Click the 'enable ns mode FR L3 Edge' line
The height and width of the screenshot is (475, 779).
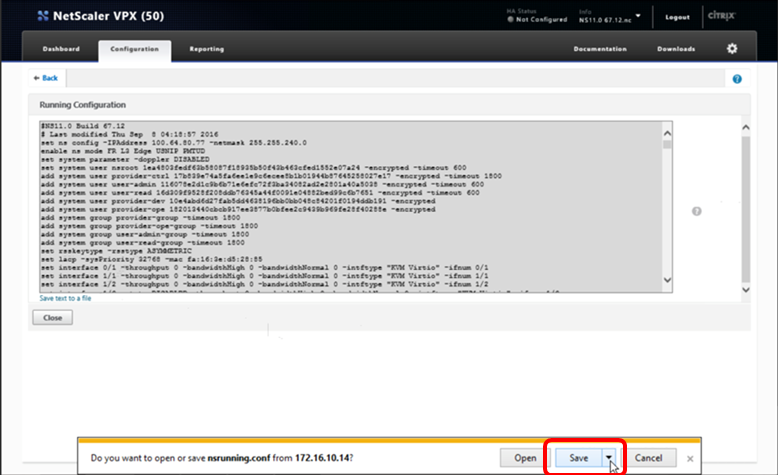tap(122, 151)
